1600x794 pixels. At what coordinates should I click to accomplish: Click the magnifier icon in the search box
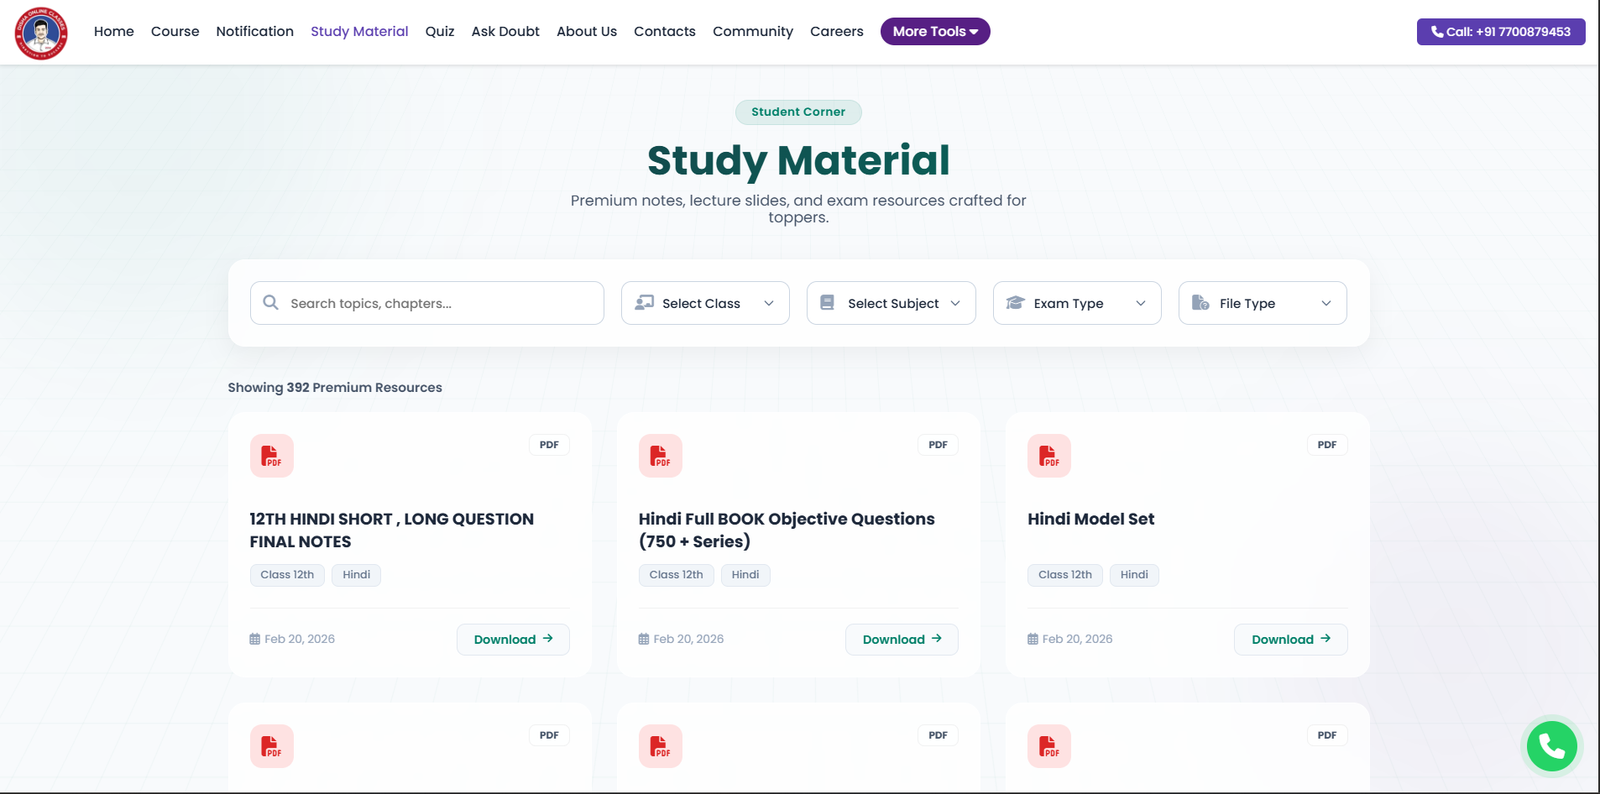271,302
